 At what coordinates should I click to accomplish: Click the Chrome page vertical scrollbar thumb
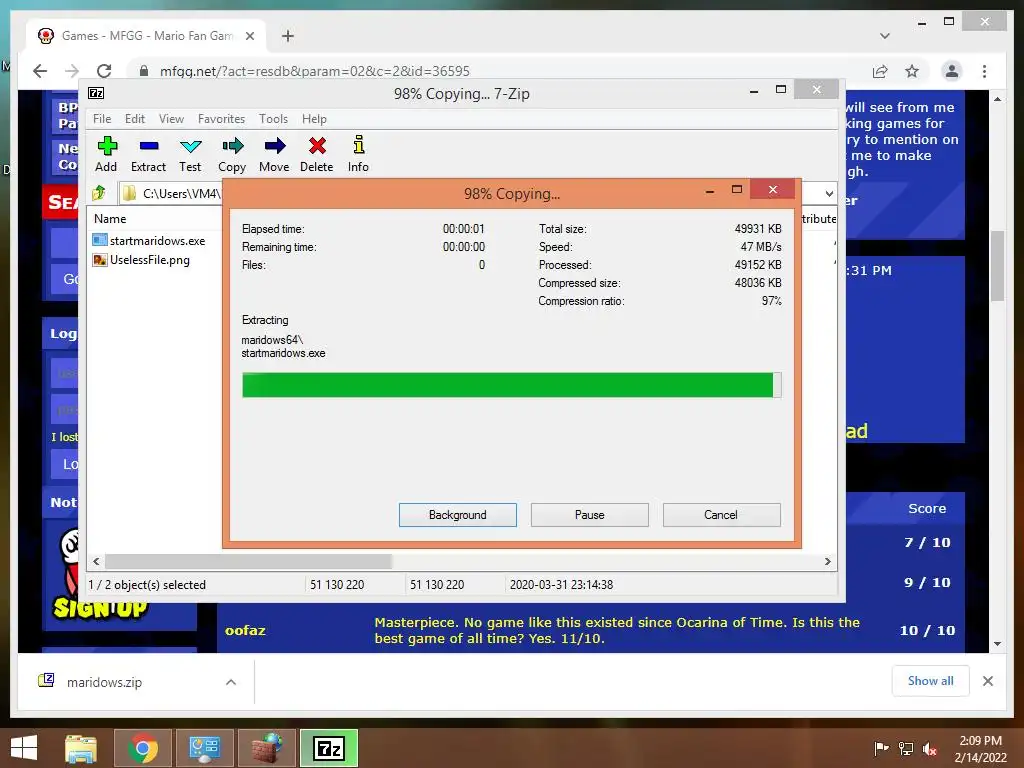(997, 266)
